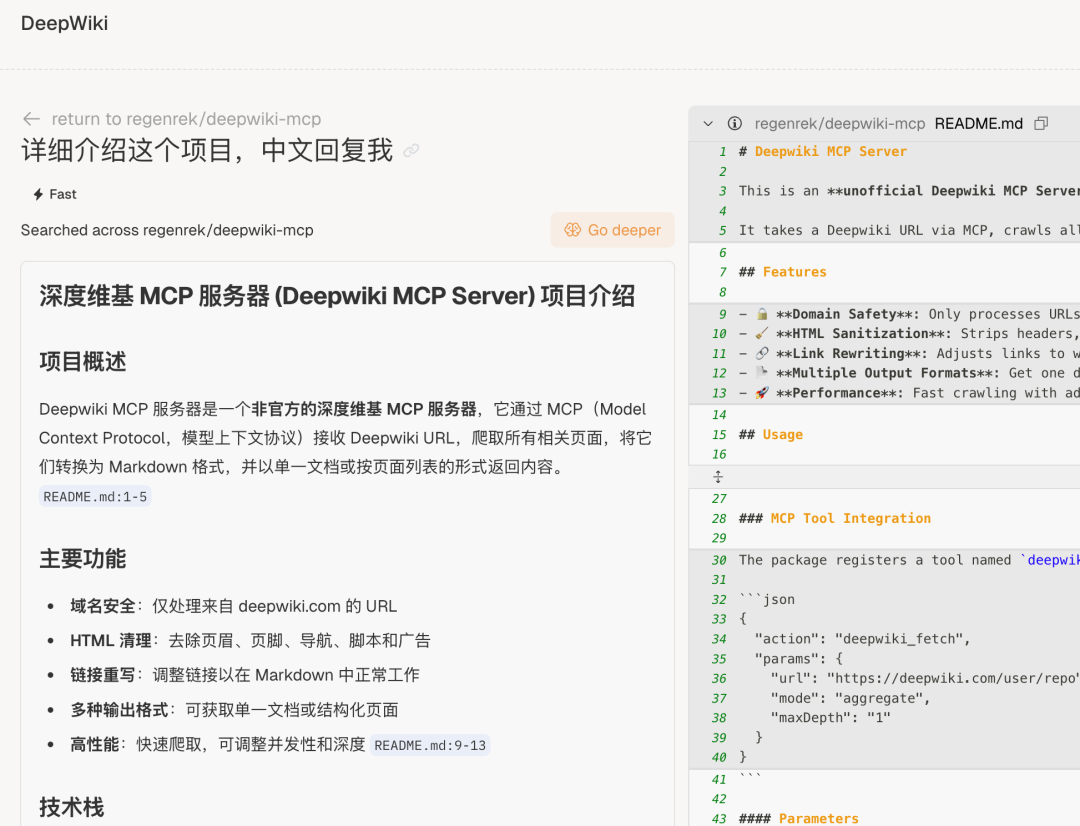Click the HTML Sanitization code line
This screenshot has height=826, width=1080.
909,334
